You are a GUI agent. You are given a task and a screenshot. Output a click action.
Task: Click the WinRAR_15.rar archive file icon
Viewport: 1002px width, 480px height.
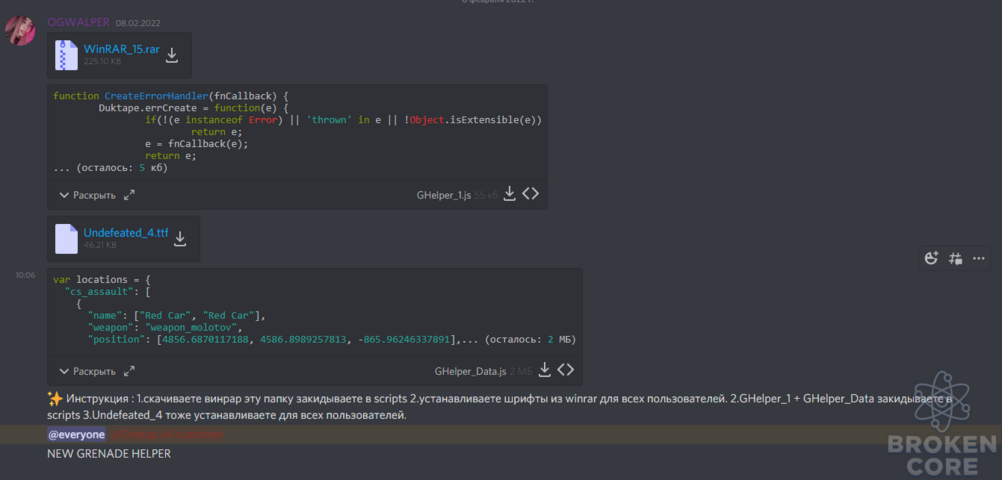point(66,55)
